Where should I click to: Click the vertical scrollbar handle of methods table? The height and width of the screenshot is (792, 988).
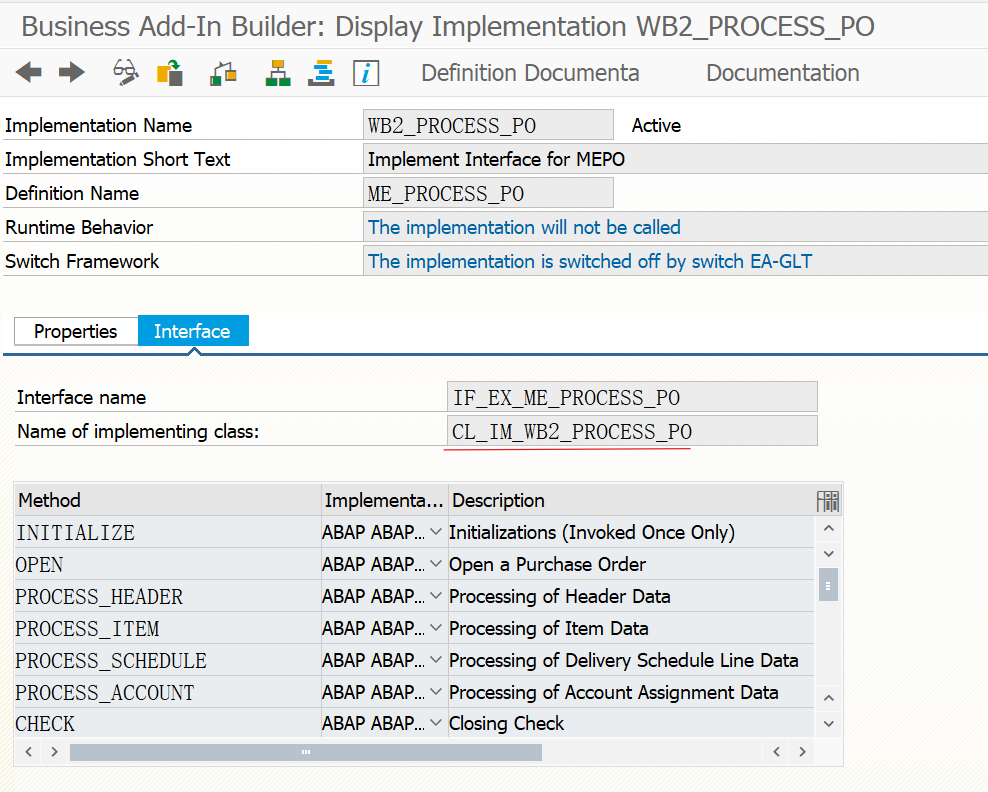click(828, 584)
